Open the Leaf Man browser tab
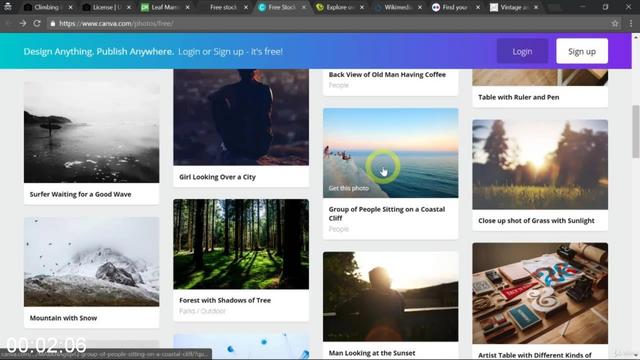 click(165, 7)
